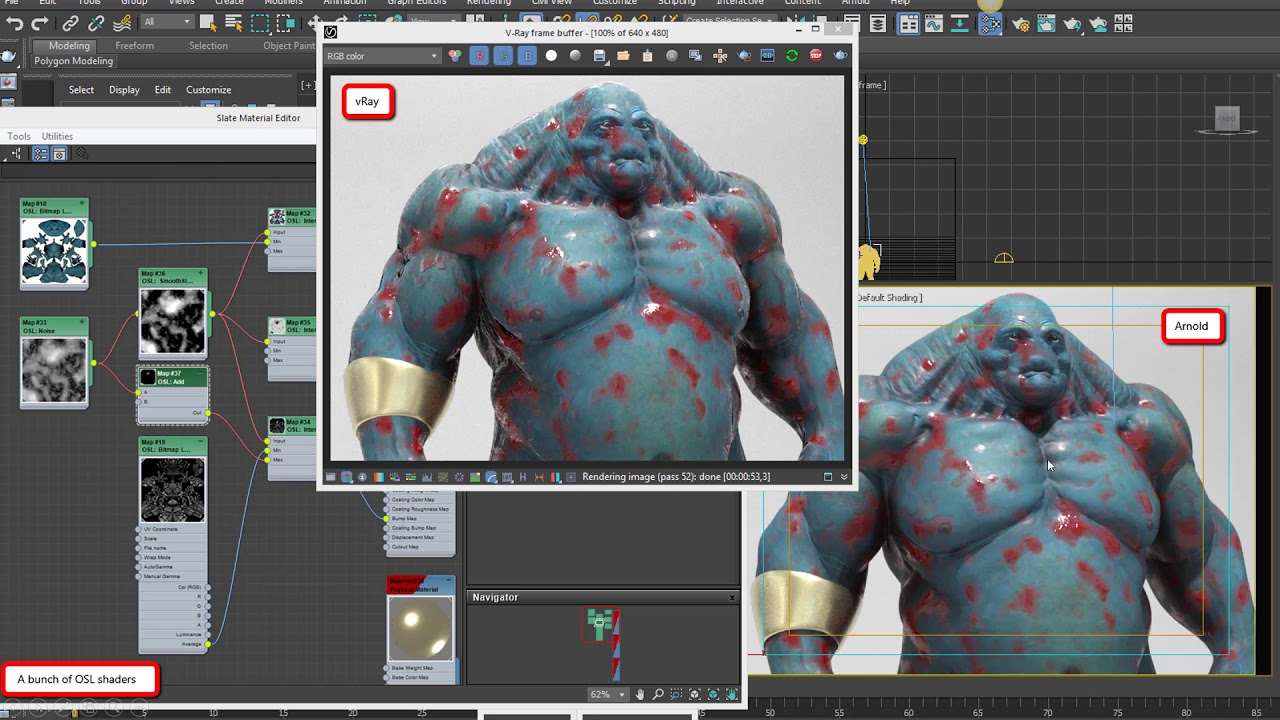
Task: Expand V-Ray frame buffer bottom chevron
Action: (x=844, y=477)
